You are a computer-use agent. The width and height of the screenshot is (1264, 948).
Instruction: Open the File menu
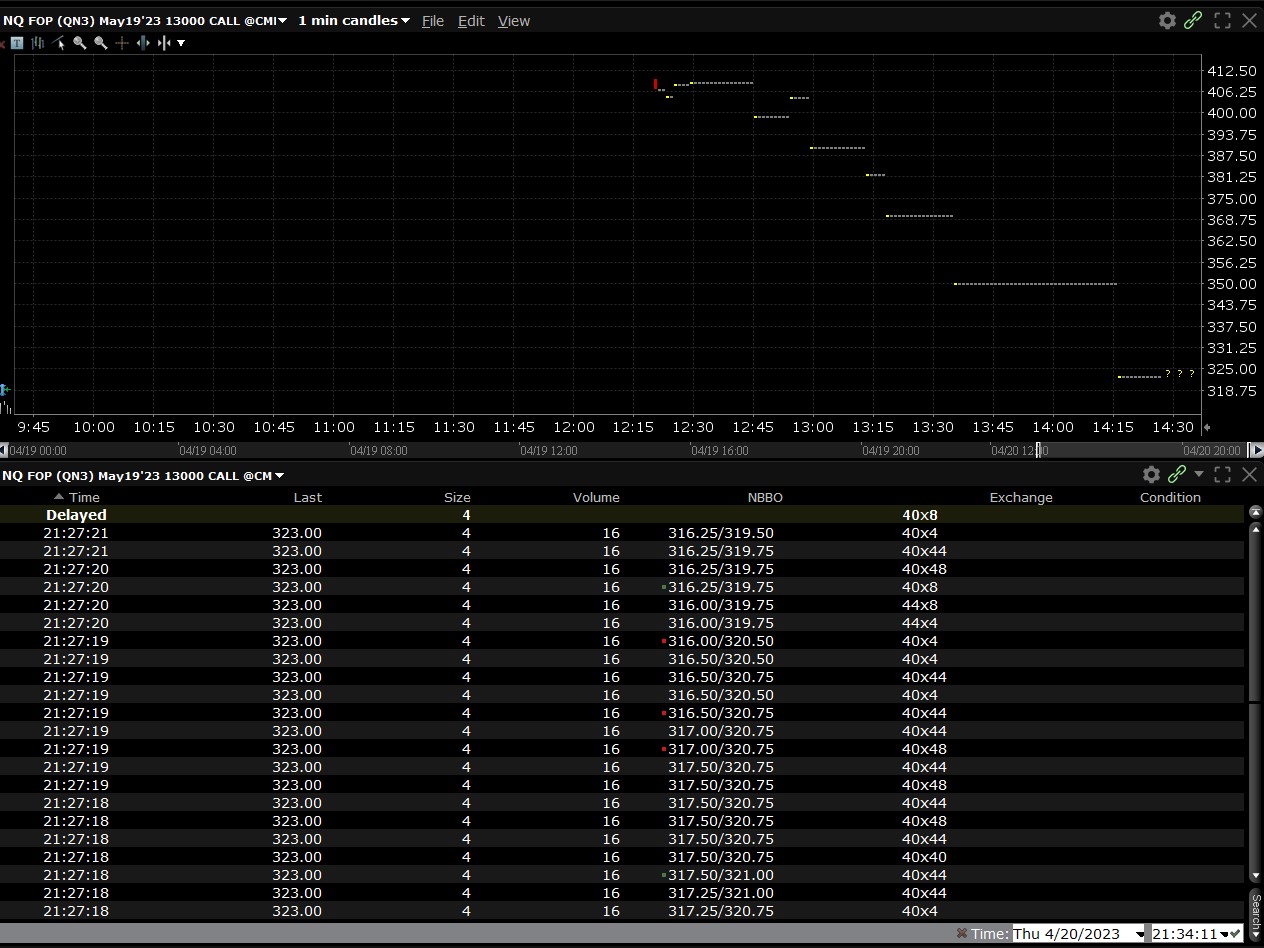coord(433,21)
